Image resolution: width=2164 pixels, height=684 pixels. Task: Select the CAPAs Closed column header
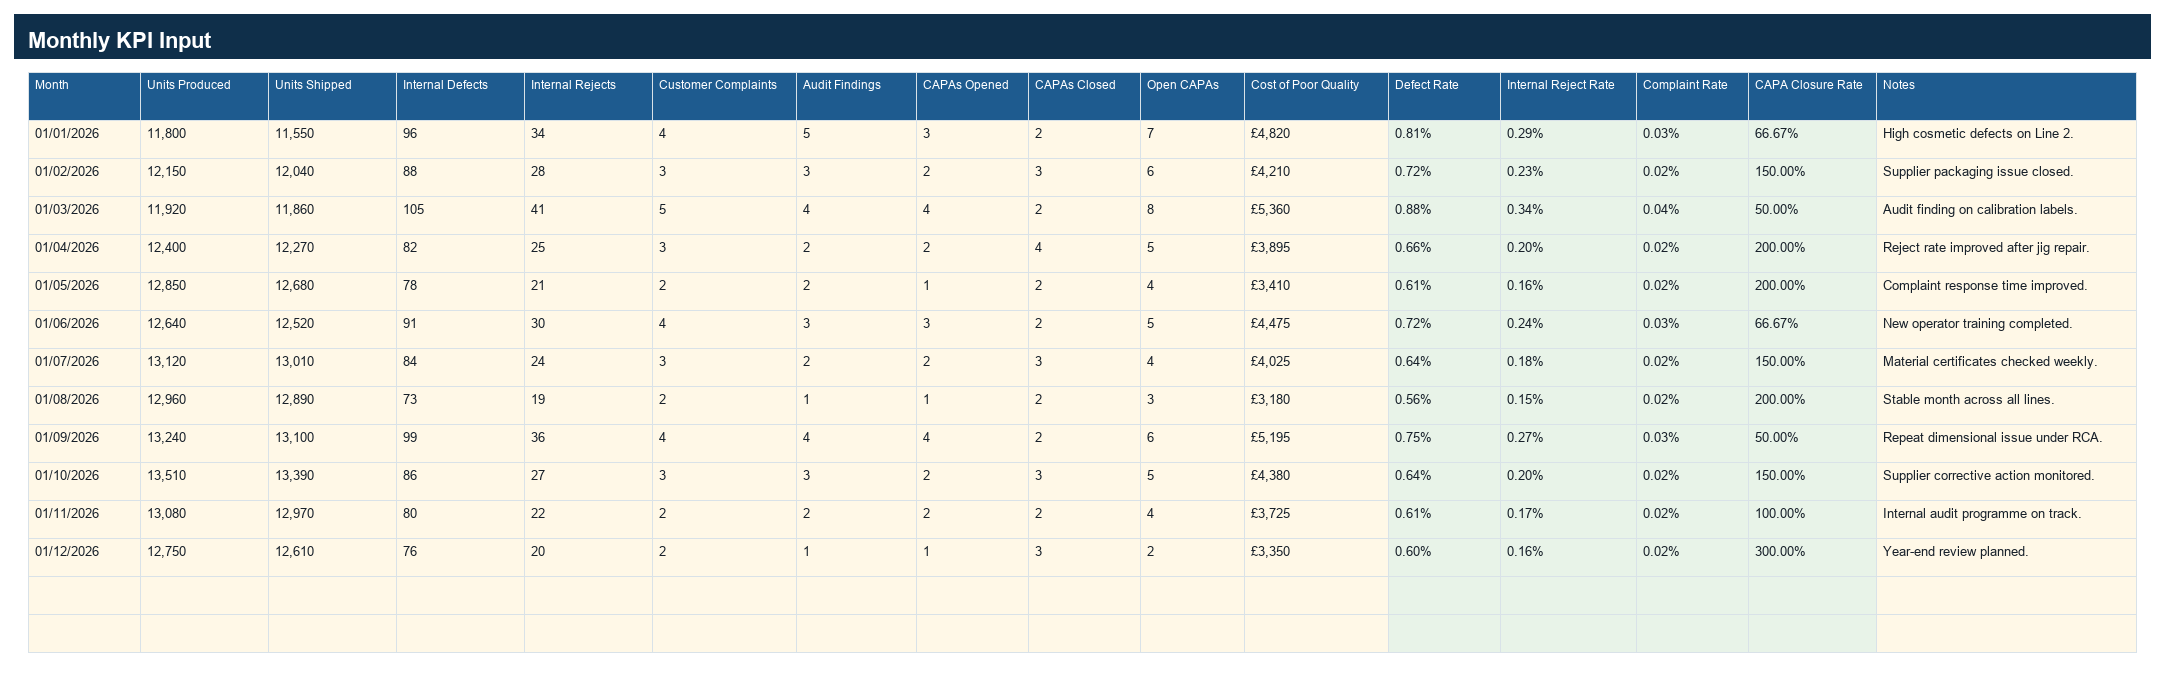[1085, 96]
